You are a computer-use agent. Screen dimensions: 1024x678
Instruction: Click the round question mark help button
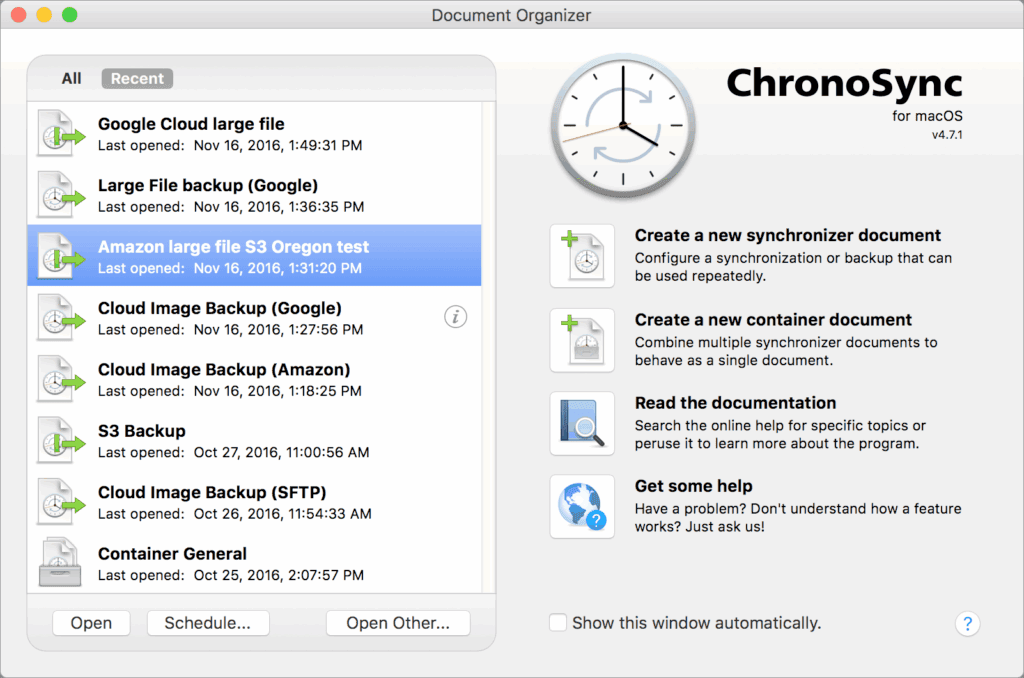tap(967, 624)
